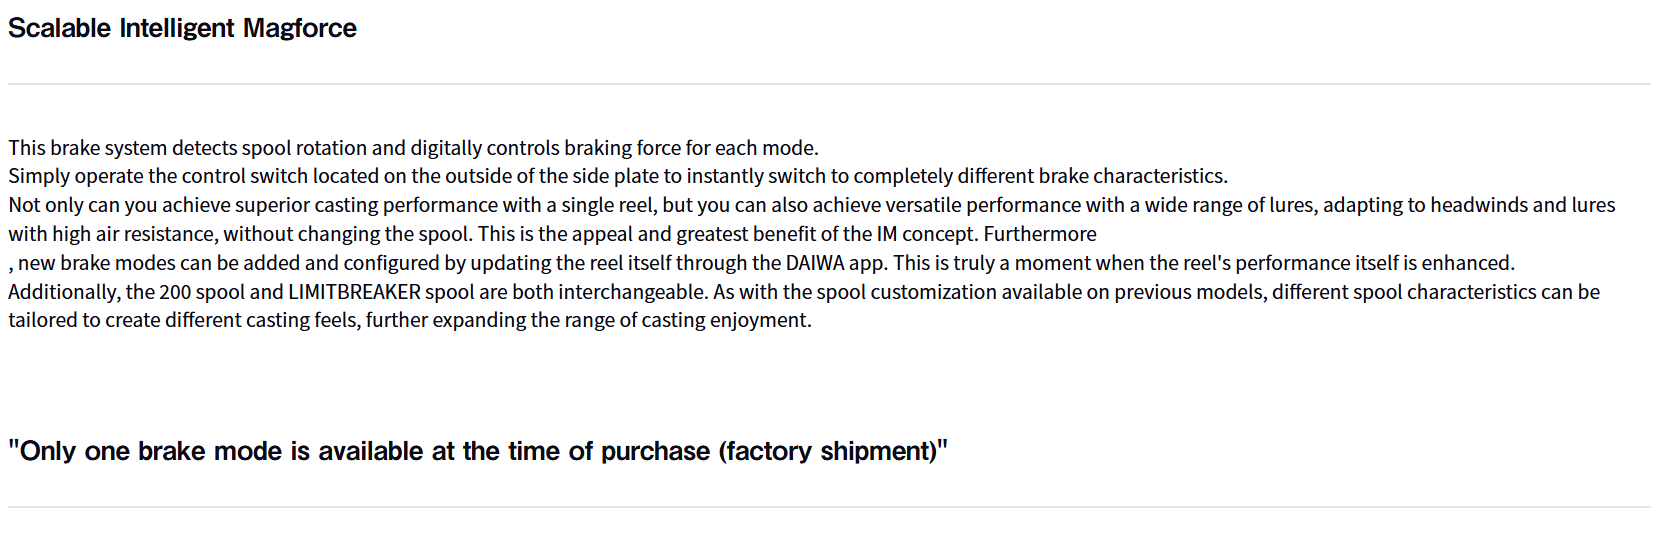
Task: Click the divider line below the Magforce heading
Action: tap(828, 84)
